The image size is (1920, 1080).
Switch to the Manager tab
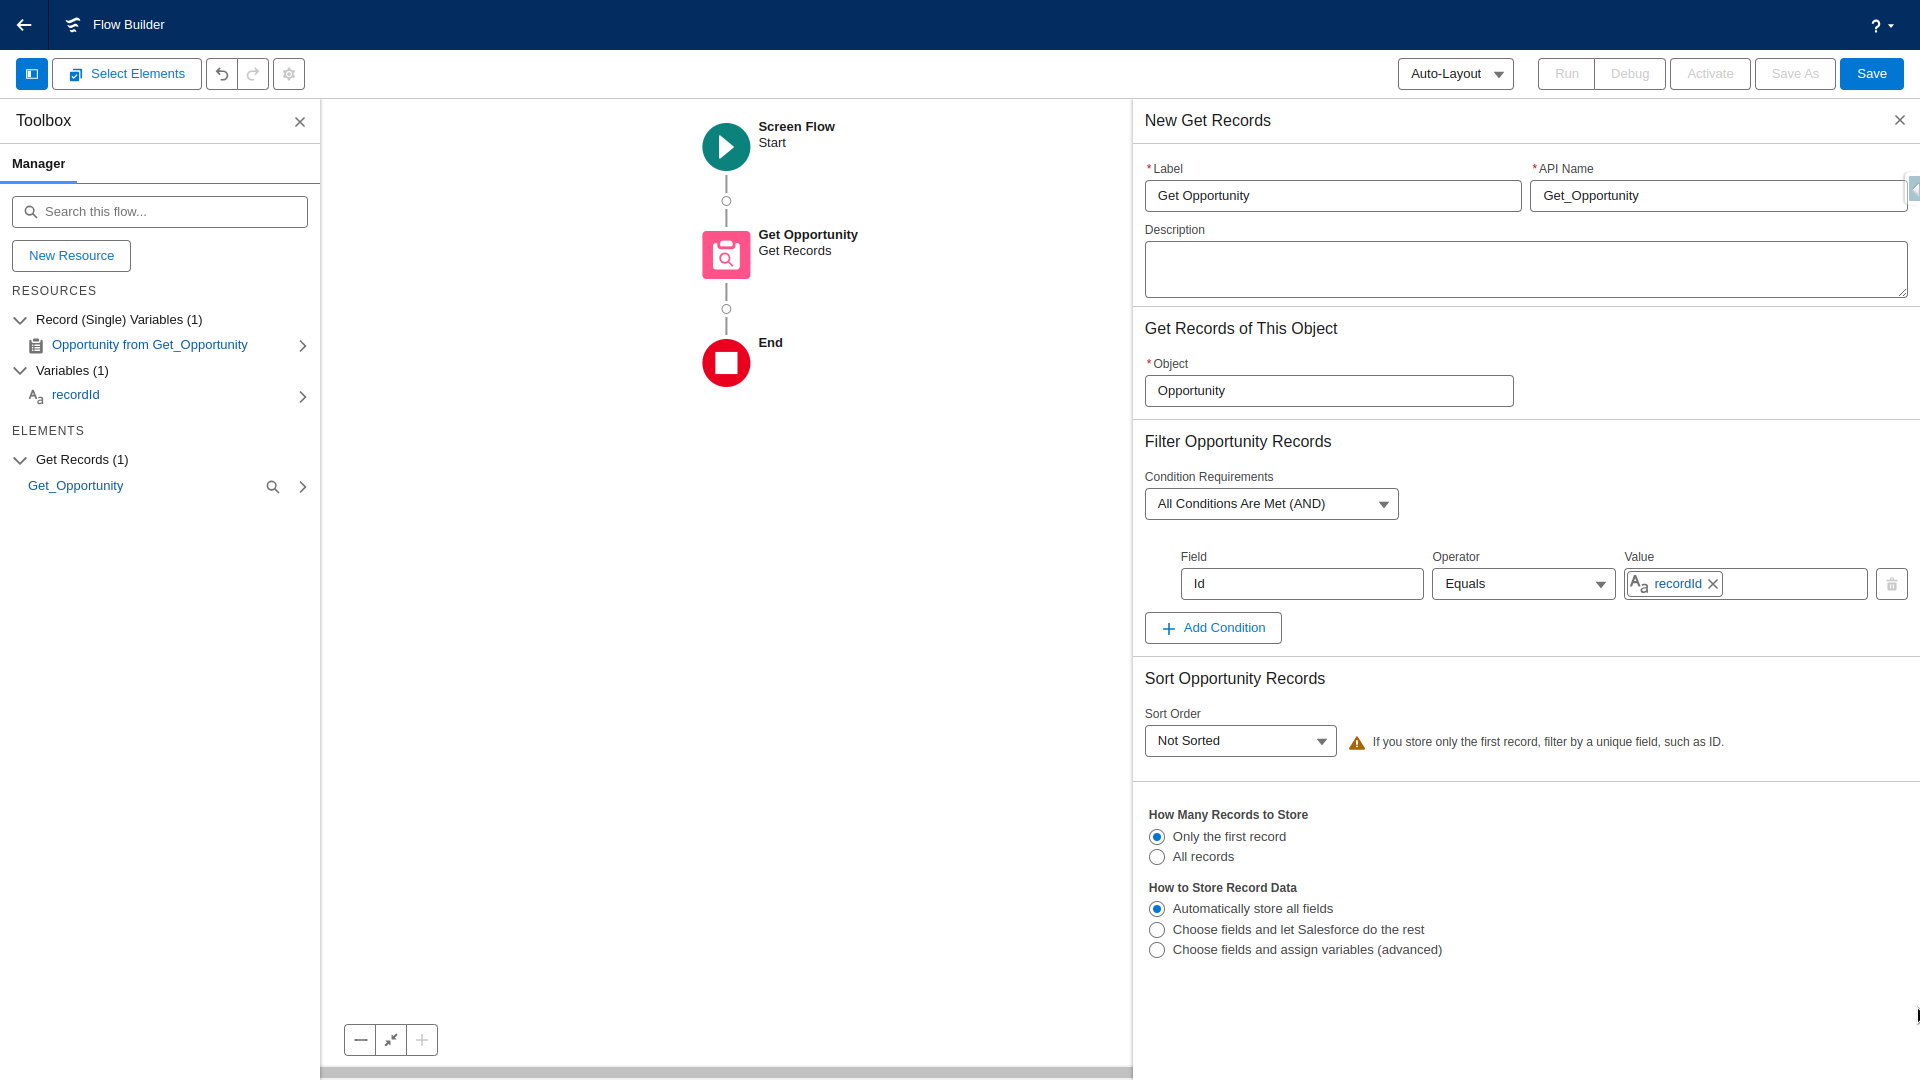(x=39, y=164)
